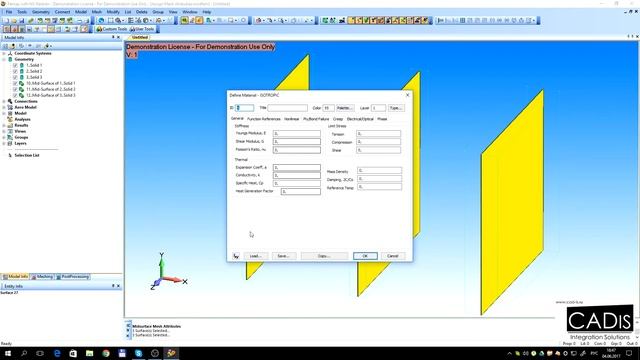This screenshot has height=360, width=640.
Task: Click the 10..Mid-Surface of 1..Solid 1 icon
Action: (22, 83)
